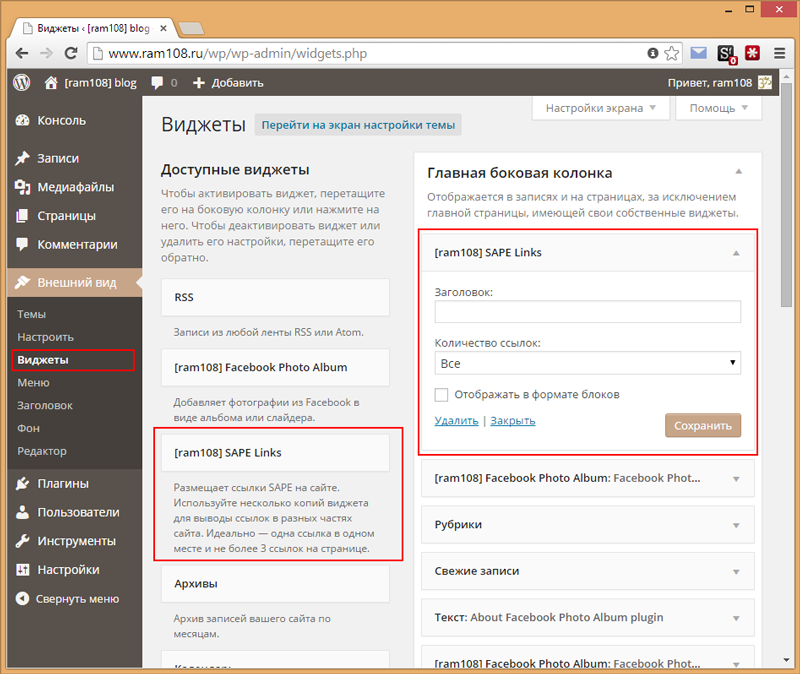Click the Пользователи user icon

22,512
